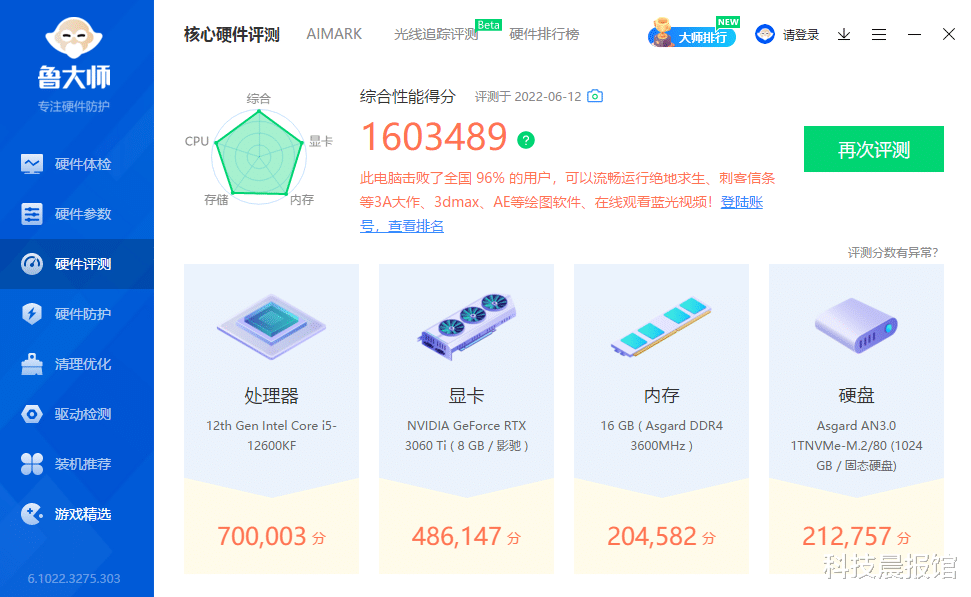Click the overall score 1603489
The image size is (971, 597).
tap(433, 137)
